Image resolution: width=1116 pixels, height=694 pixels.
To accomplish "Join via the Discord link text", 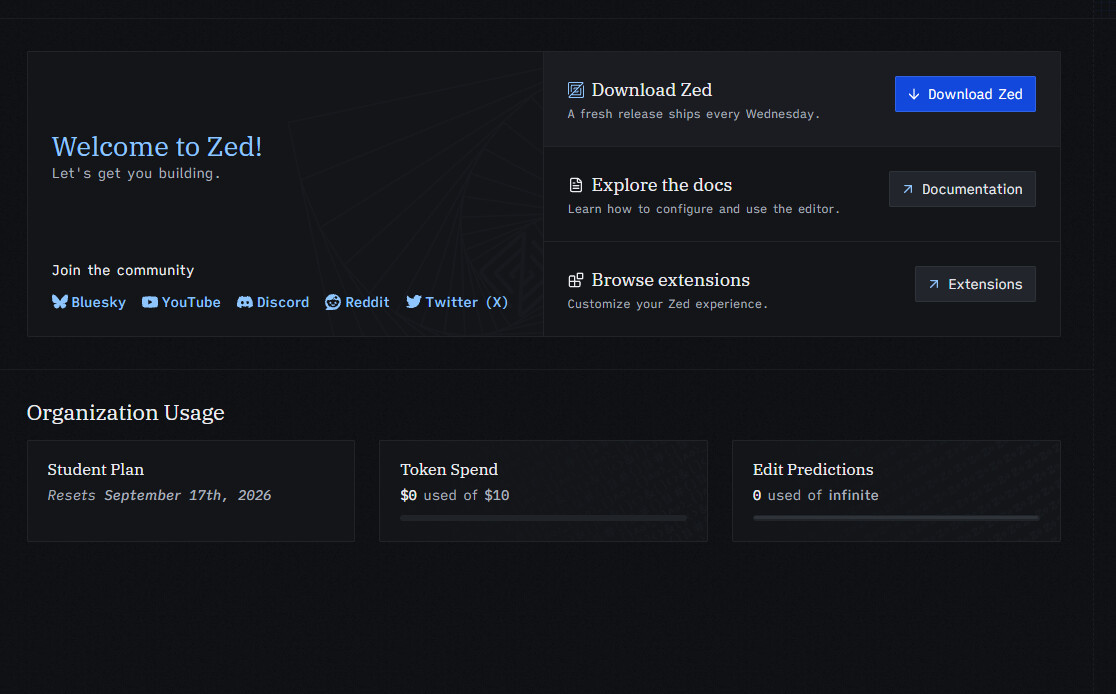I will pos(283,302).
